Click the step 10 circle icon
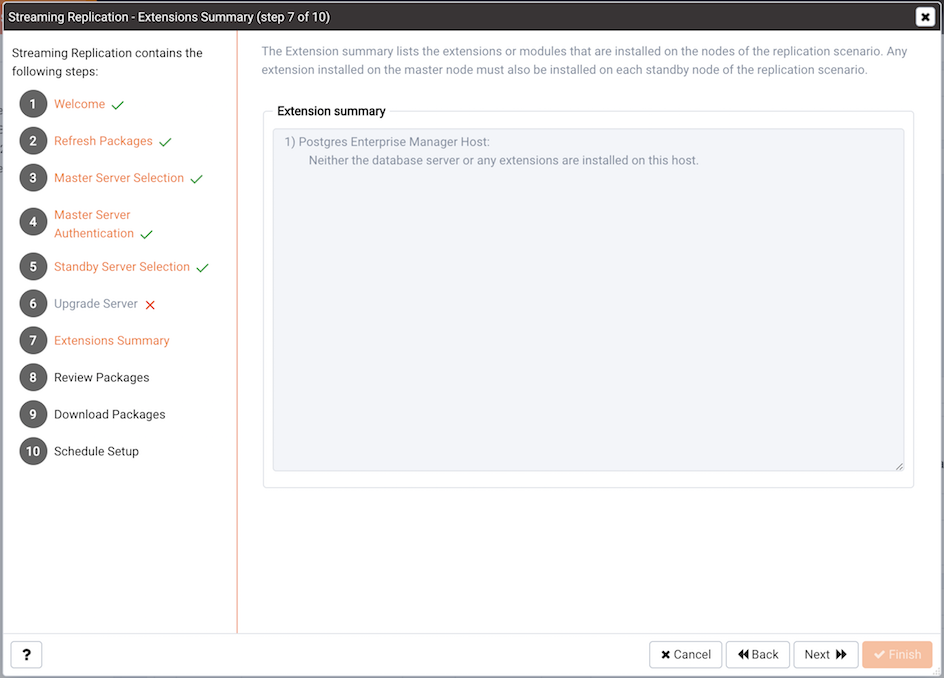This screenshot has width=944, height=678. pos(33,451)
